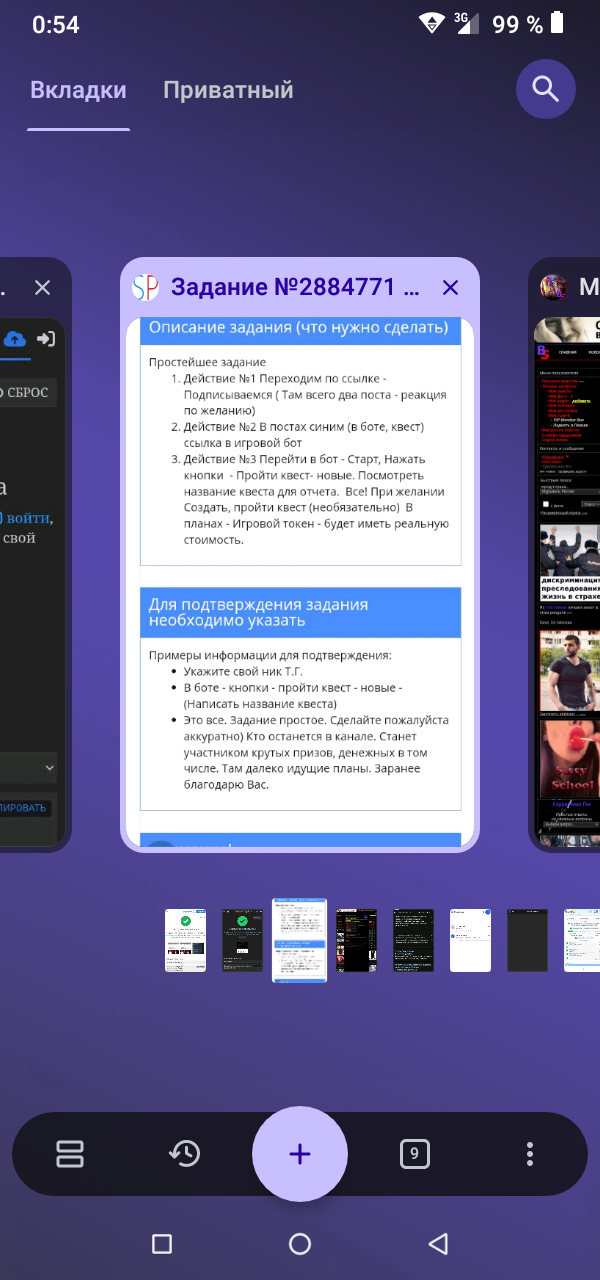This screenshot has height=1280, width=600.
Task: Click the SP favicon on task tab
Action: pos(146,288)
